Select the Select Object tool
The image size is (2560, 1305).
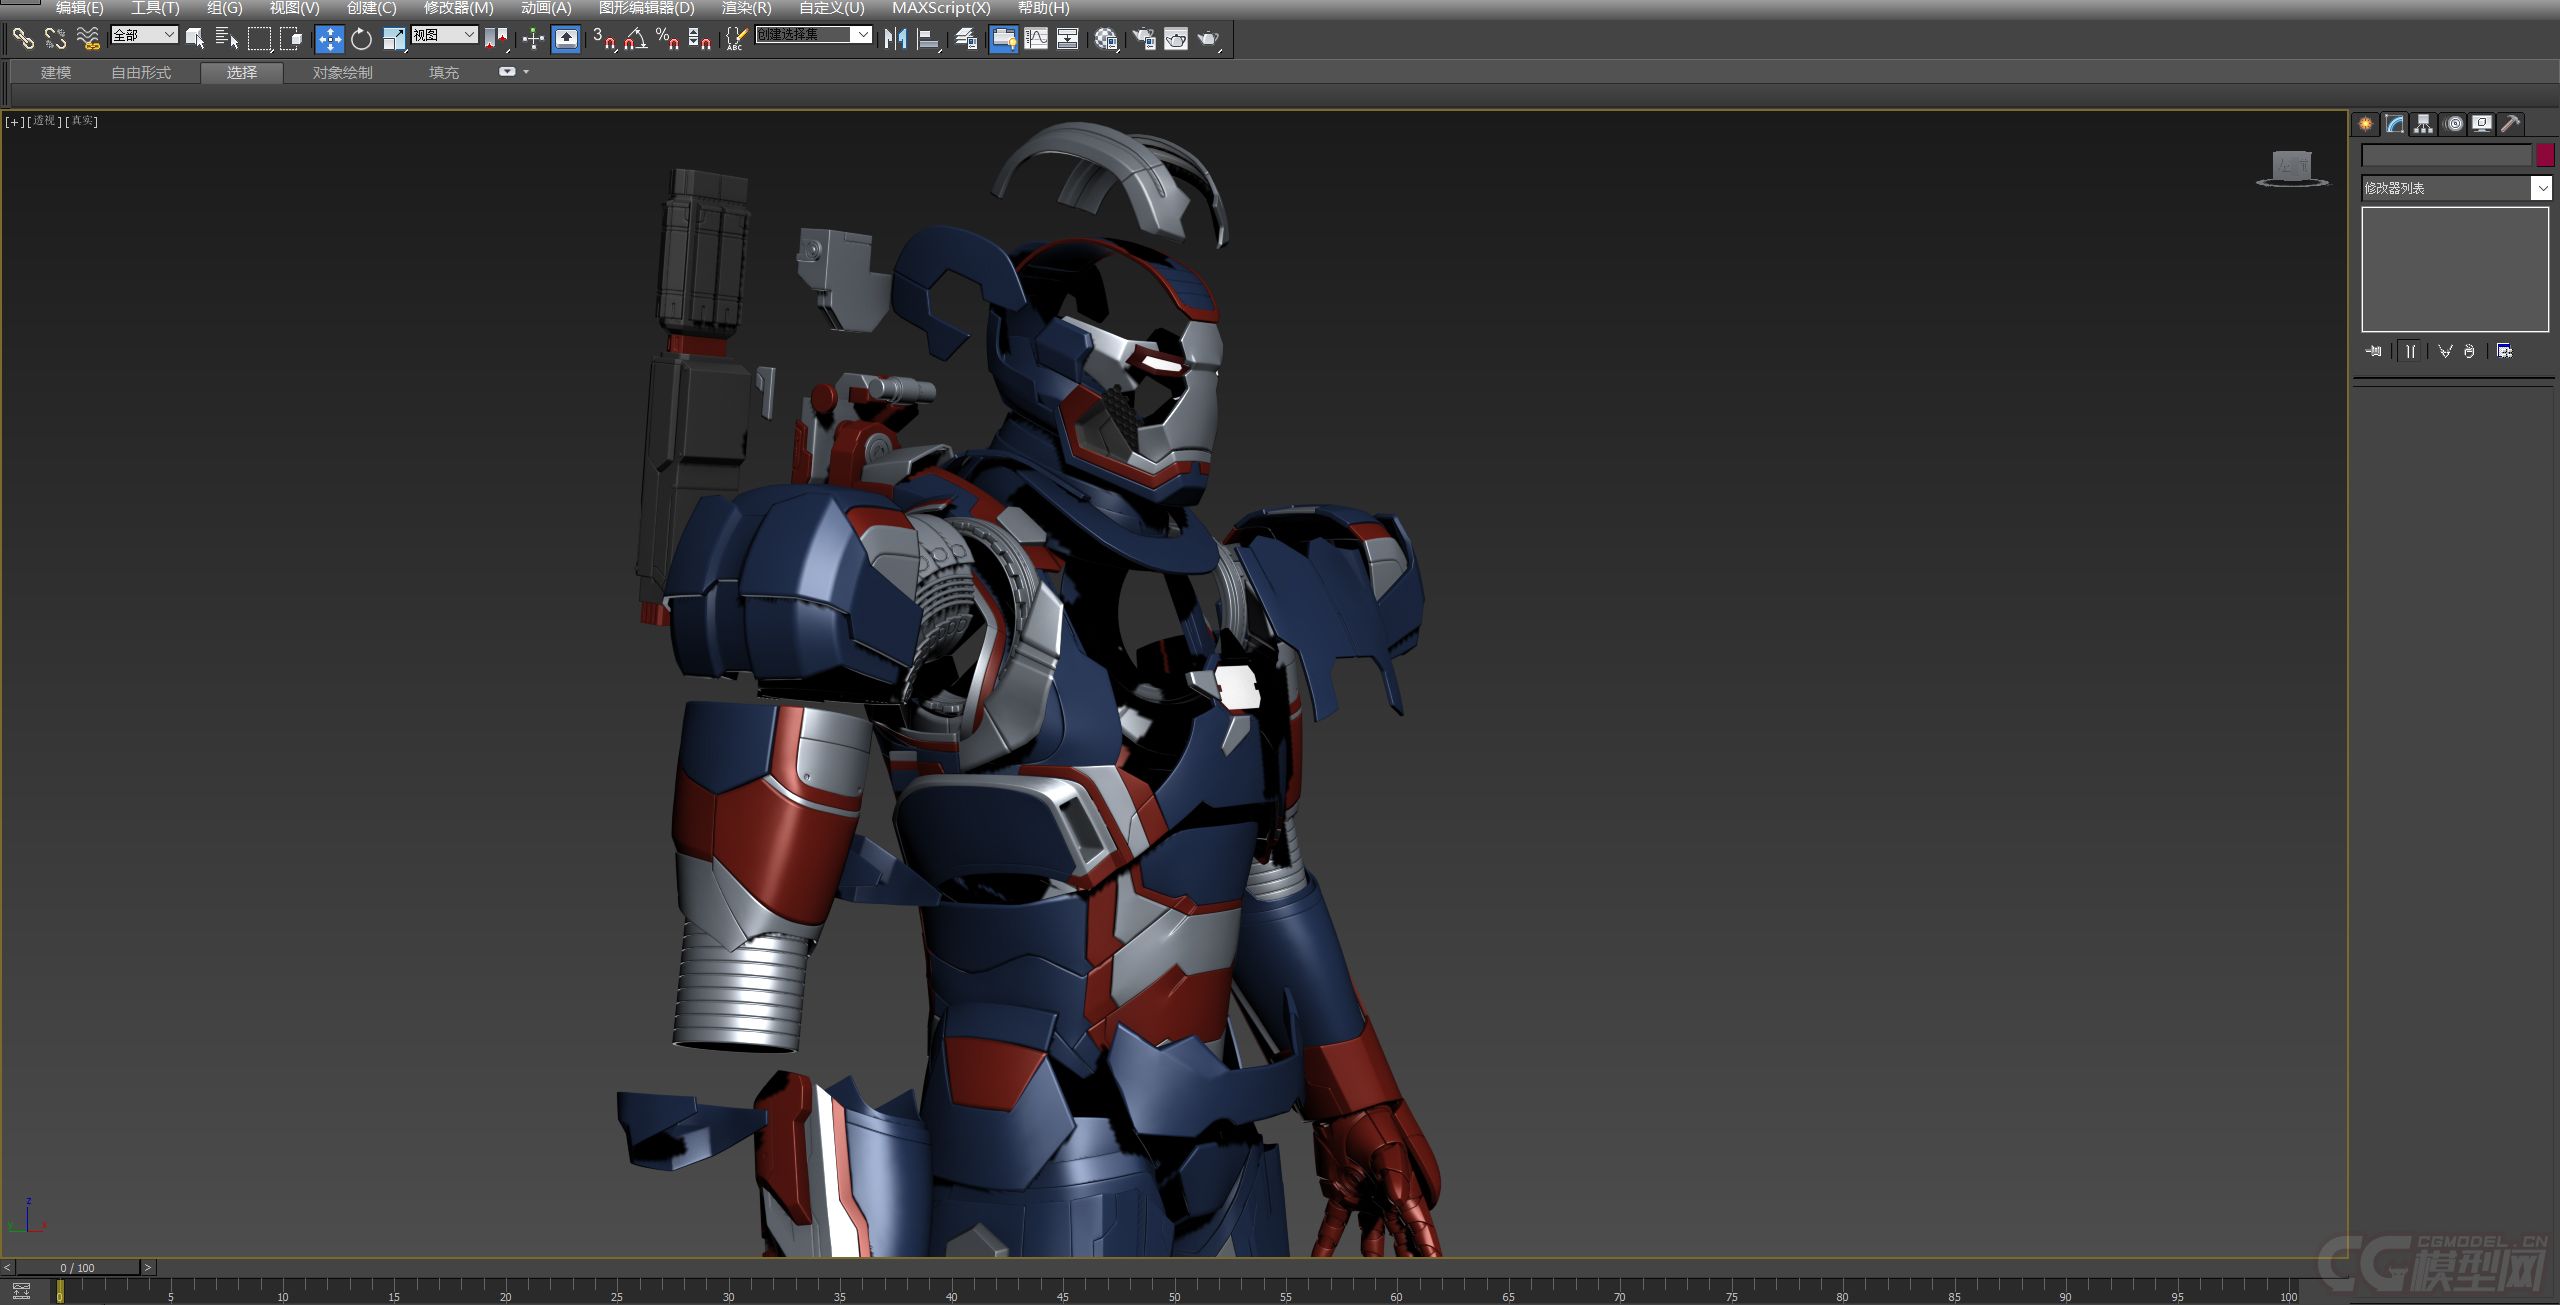[195, 39]
